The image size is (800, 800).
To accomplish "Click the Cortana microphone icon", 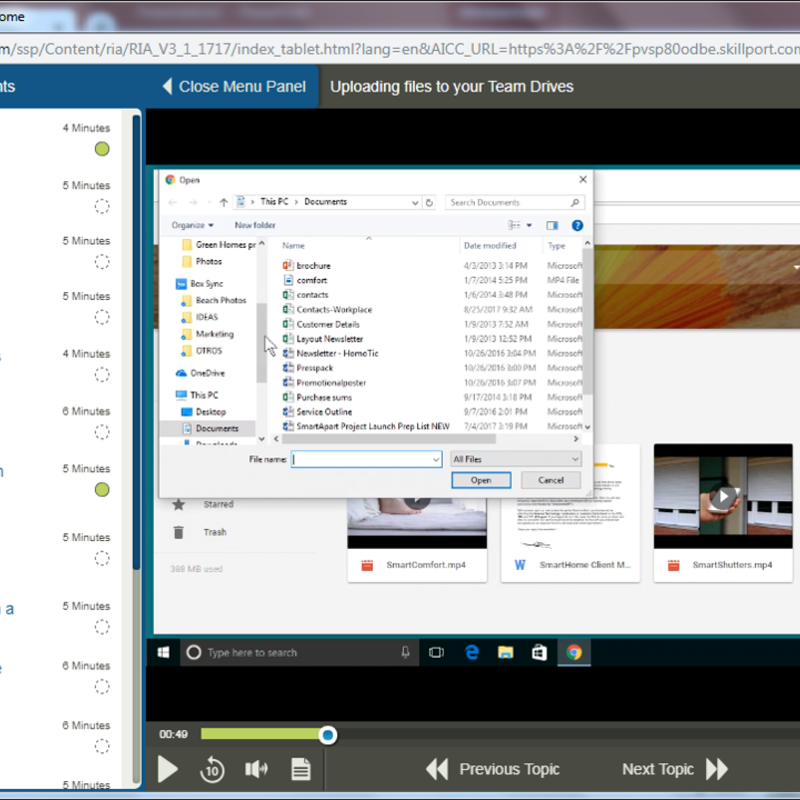I will click(405, 652).
